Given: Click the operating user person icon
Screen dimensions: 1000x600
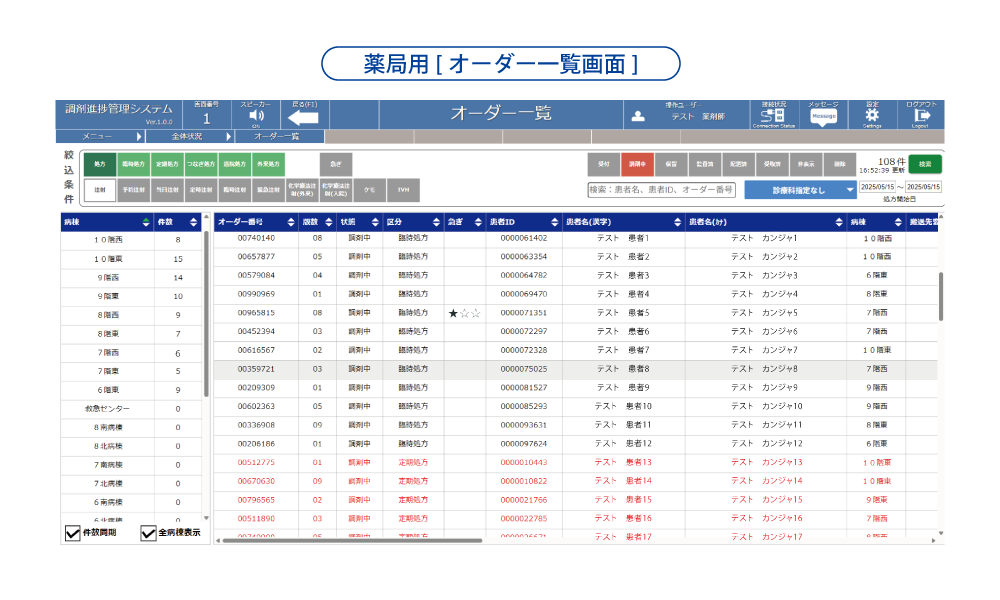Looking at the screenshot, I should 638,116.
